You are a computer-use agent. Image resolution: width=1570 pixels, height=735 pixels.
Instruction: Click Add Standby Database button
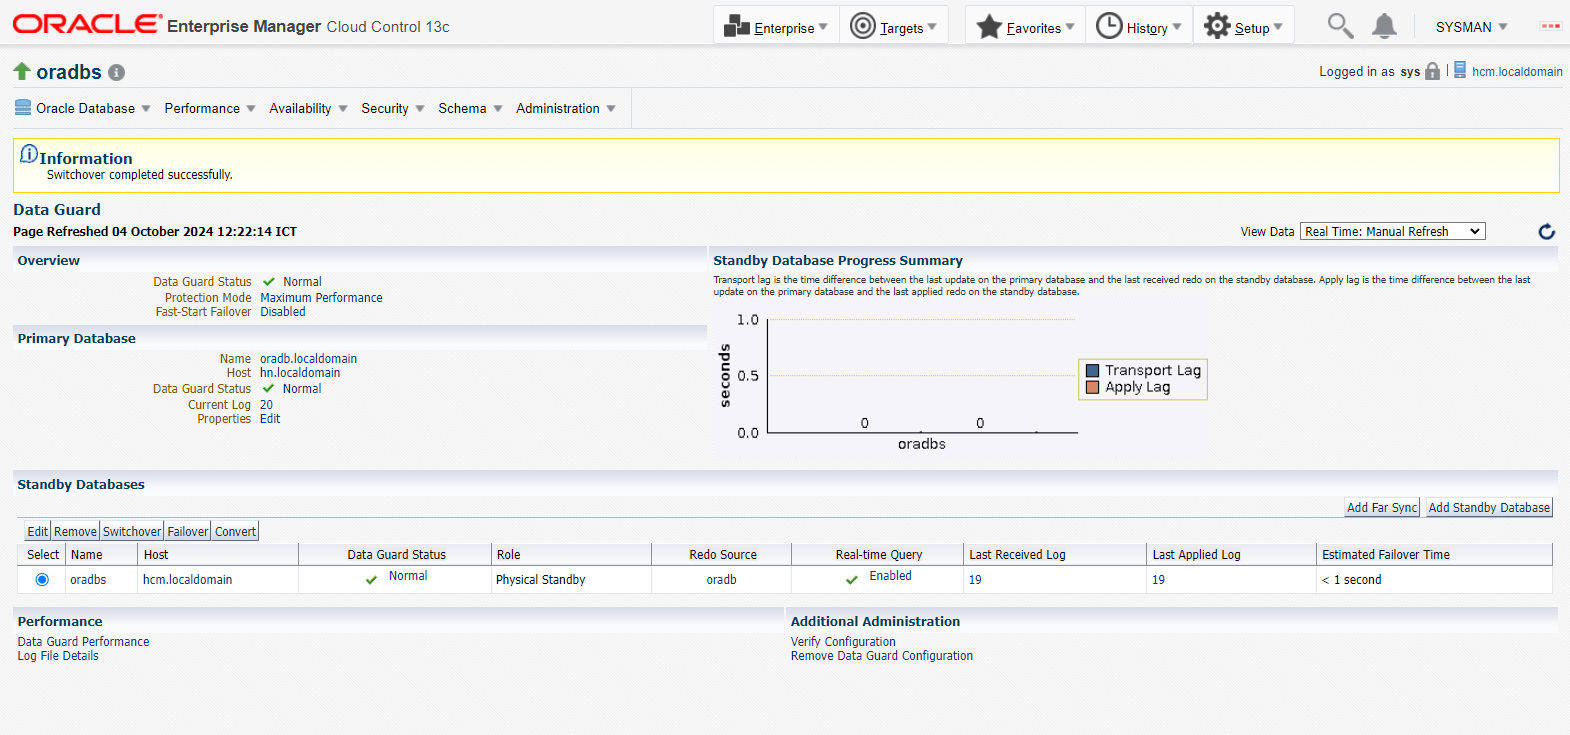1489,508
